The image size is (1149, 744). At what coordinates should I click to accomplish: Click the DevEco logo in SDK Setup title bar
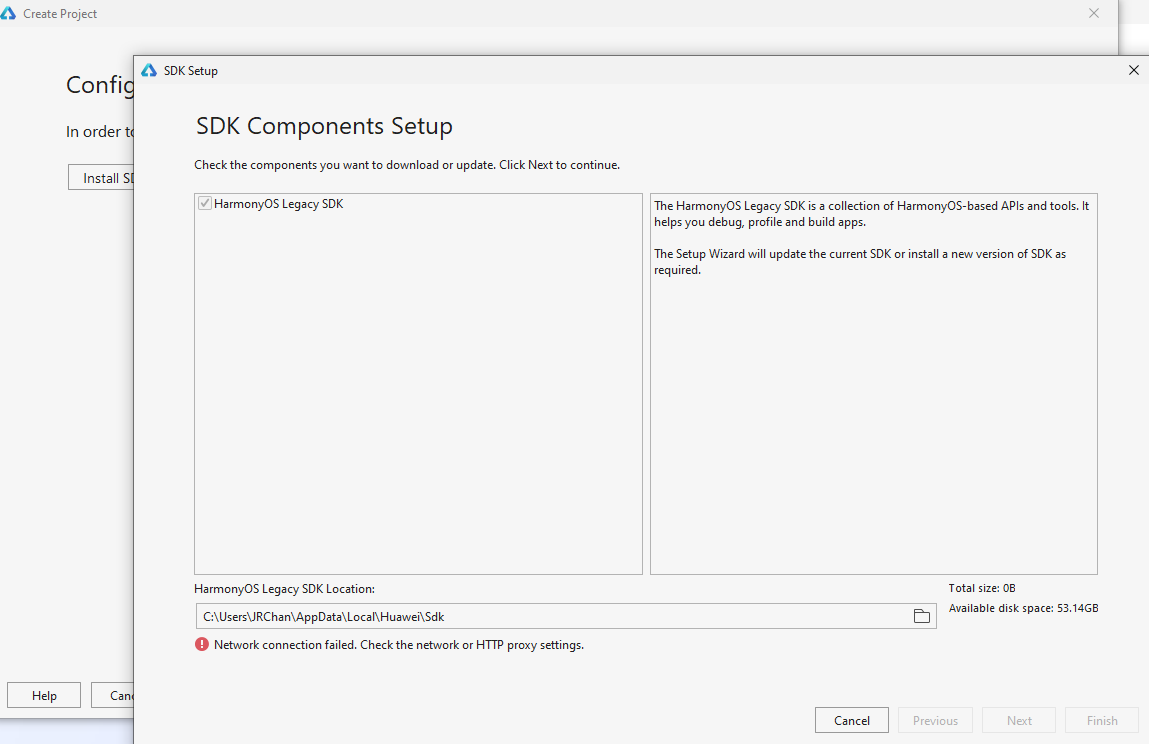click(x=149, y=71)
